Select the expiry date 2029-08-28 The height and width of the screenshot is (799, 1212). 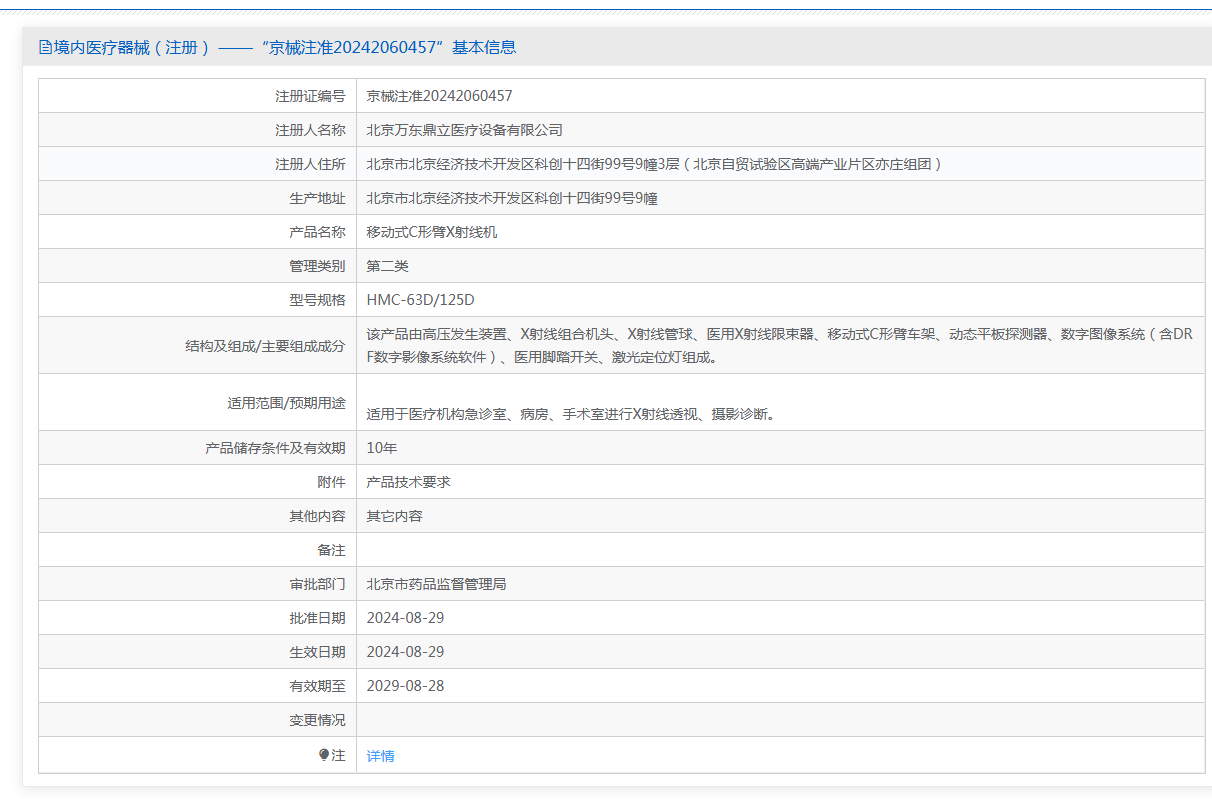(405, 686)
